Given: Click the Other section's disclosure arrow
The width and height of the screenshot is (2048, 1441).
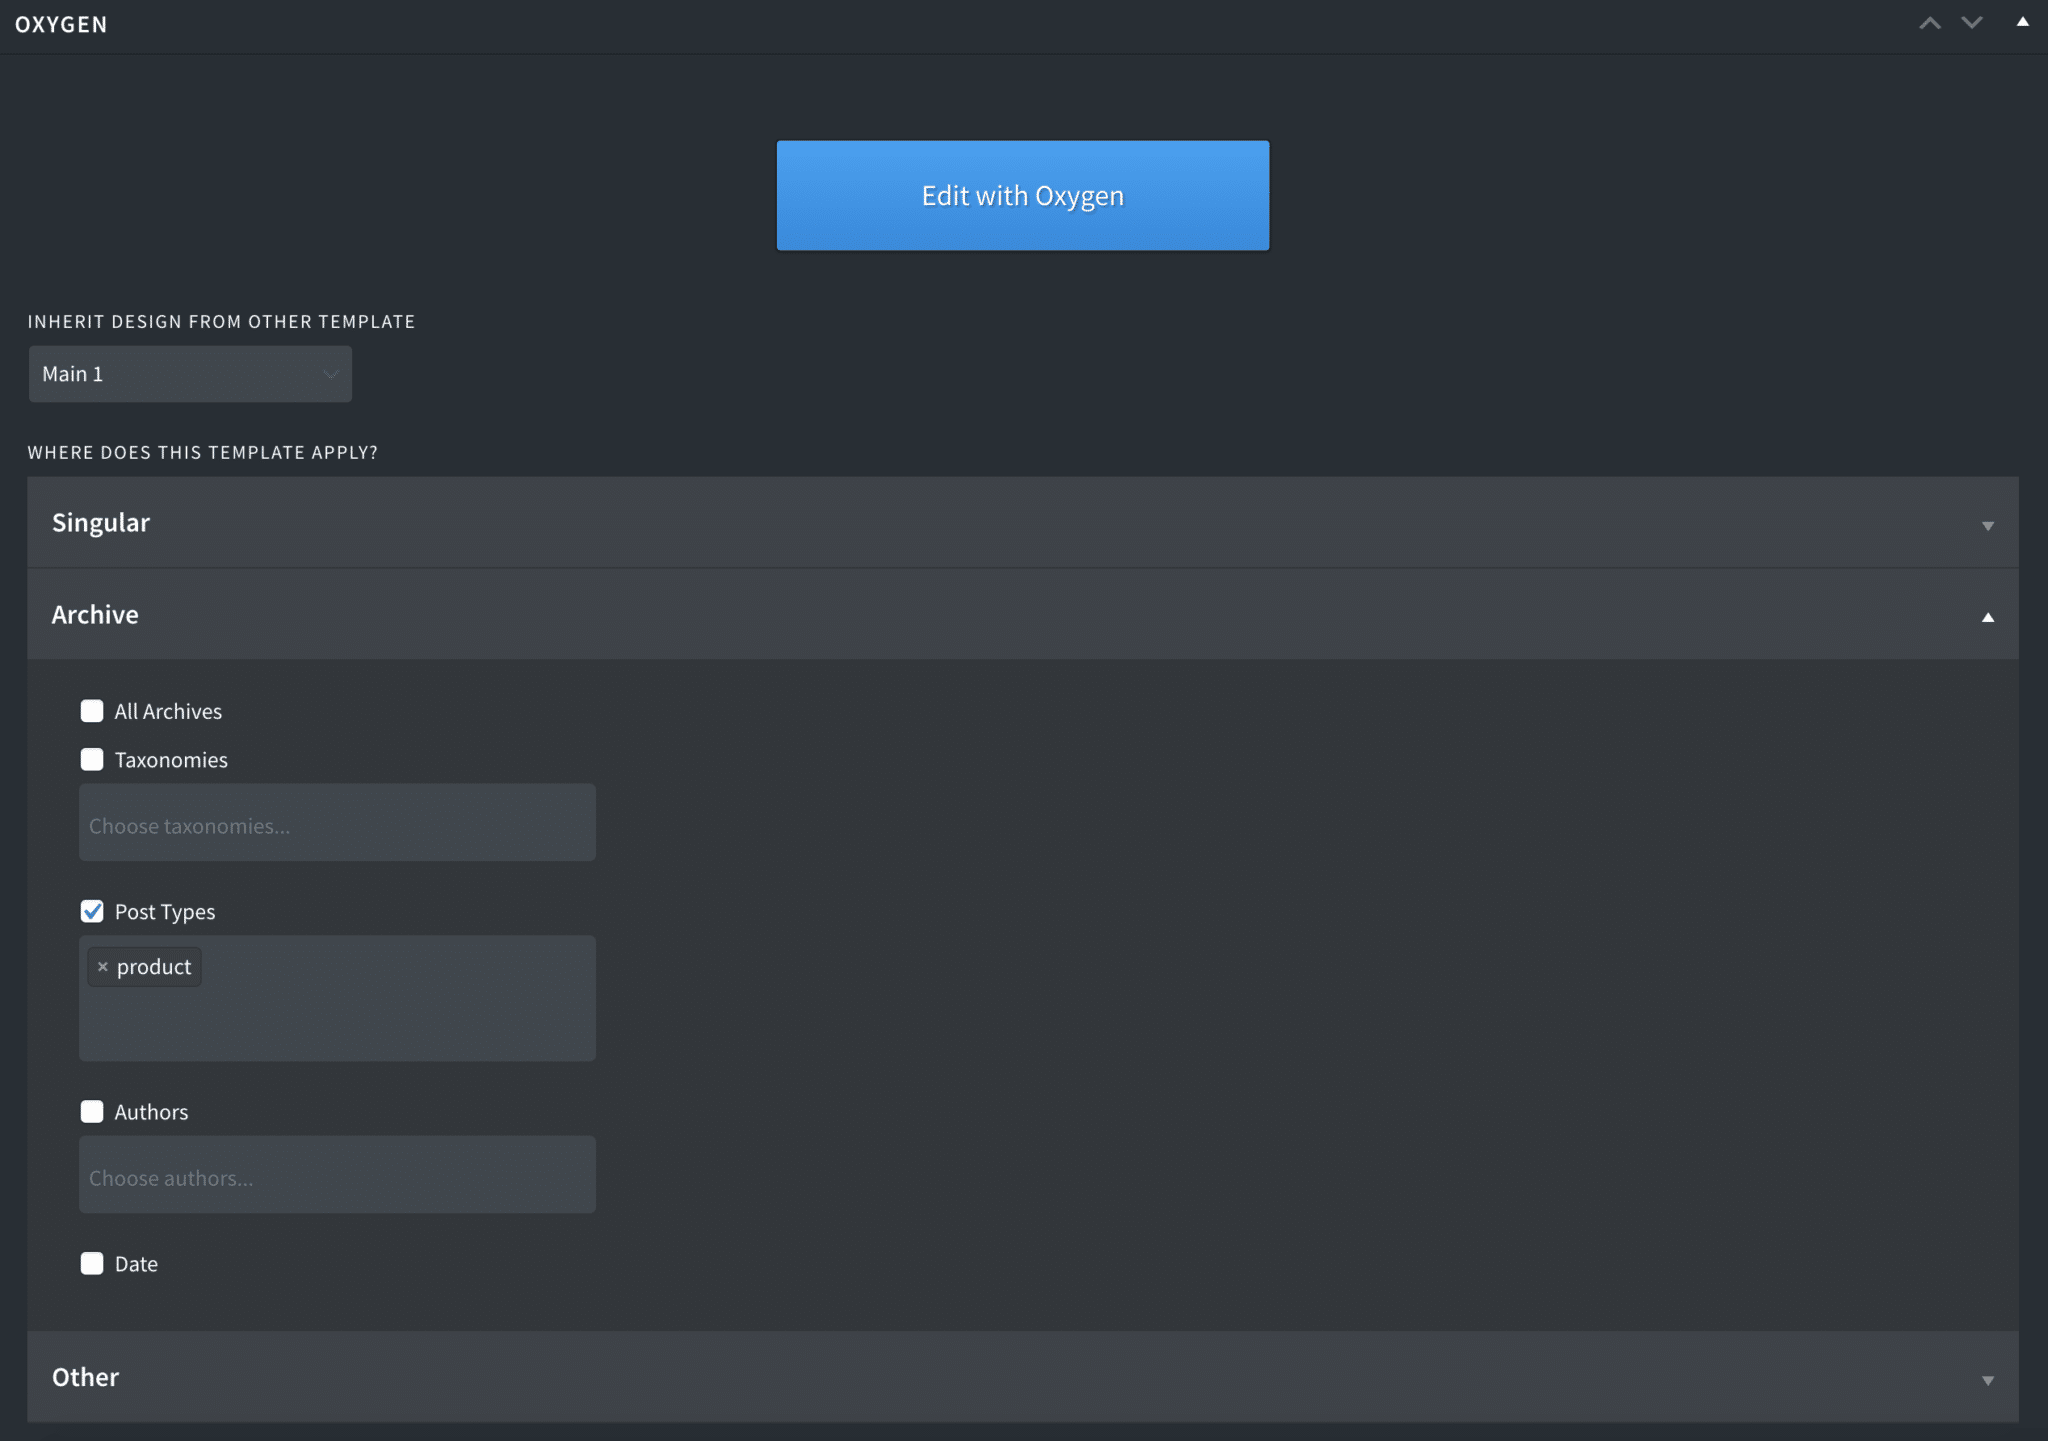Looking at the screenshot, I should [x=1988, y=1378].
